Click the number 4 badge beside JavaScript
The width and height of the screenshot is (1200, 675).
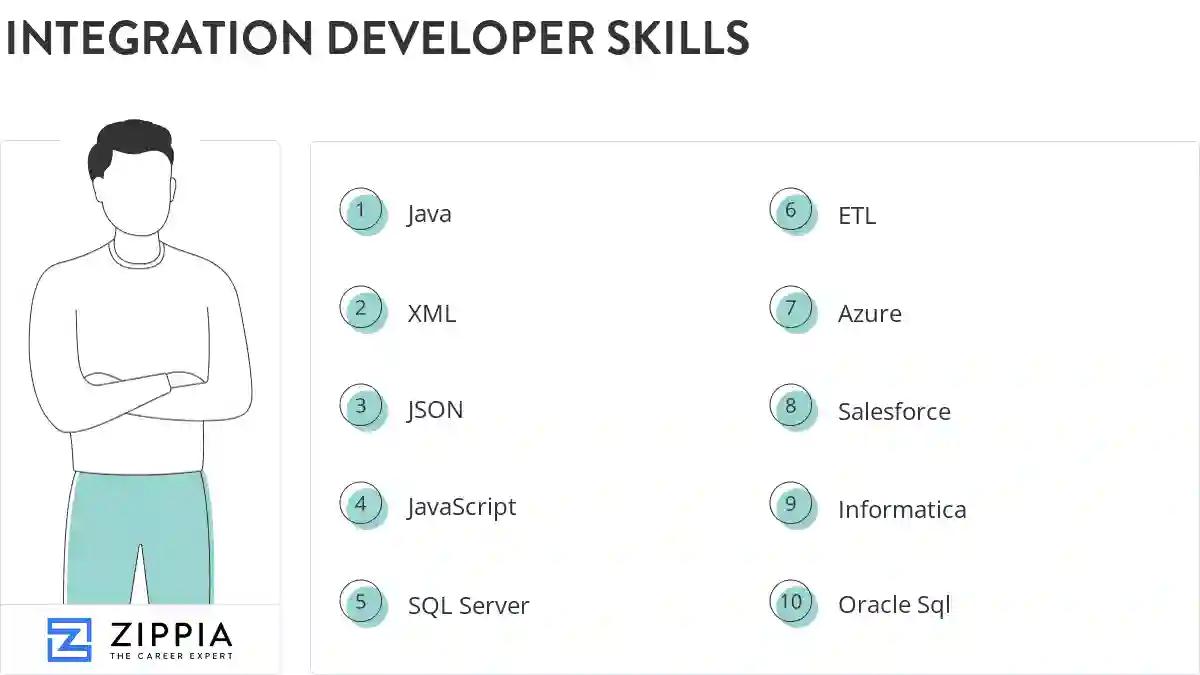[x=361, y=504]
